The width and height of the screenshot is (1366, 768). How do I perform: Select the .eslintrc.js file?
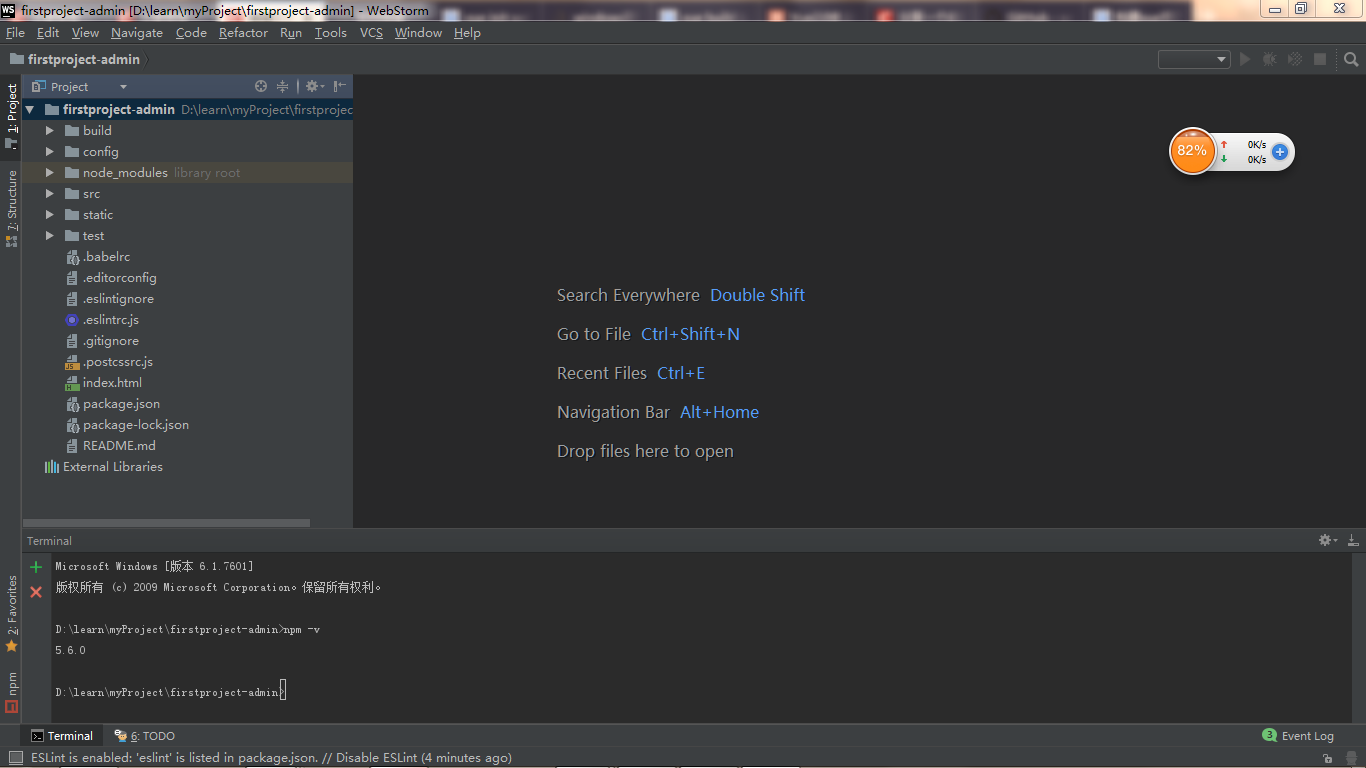pos(102,320)
